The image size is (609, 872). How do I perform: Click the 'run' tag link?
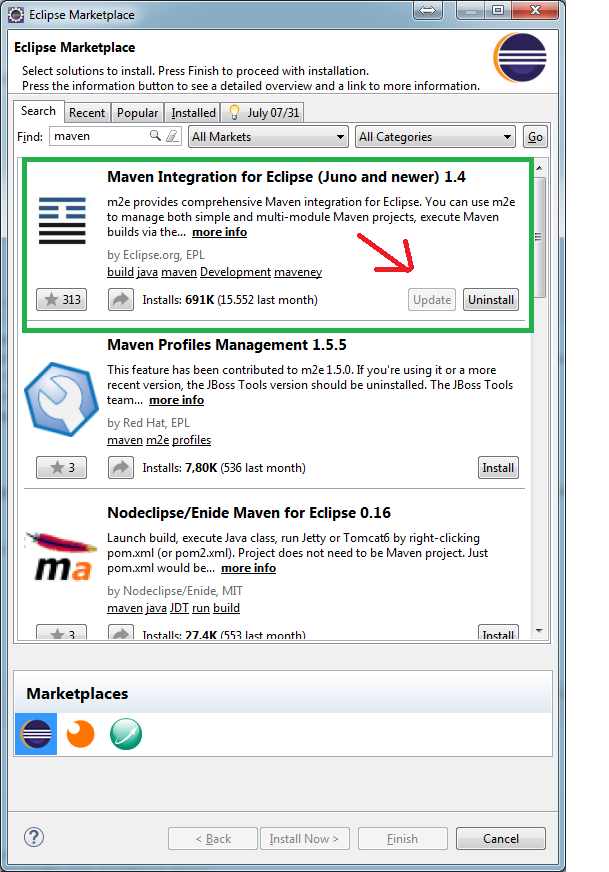tap(201, 608)
